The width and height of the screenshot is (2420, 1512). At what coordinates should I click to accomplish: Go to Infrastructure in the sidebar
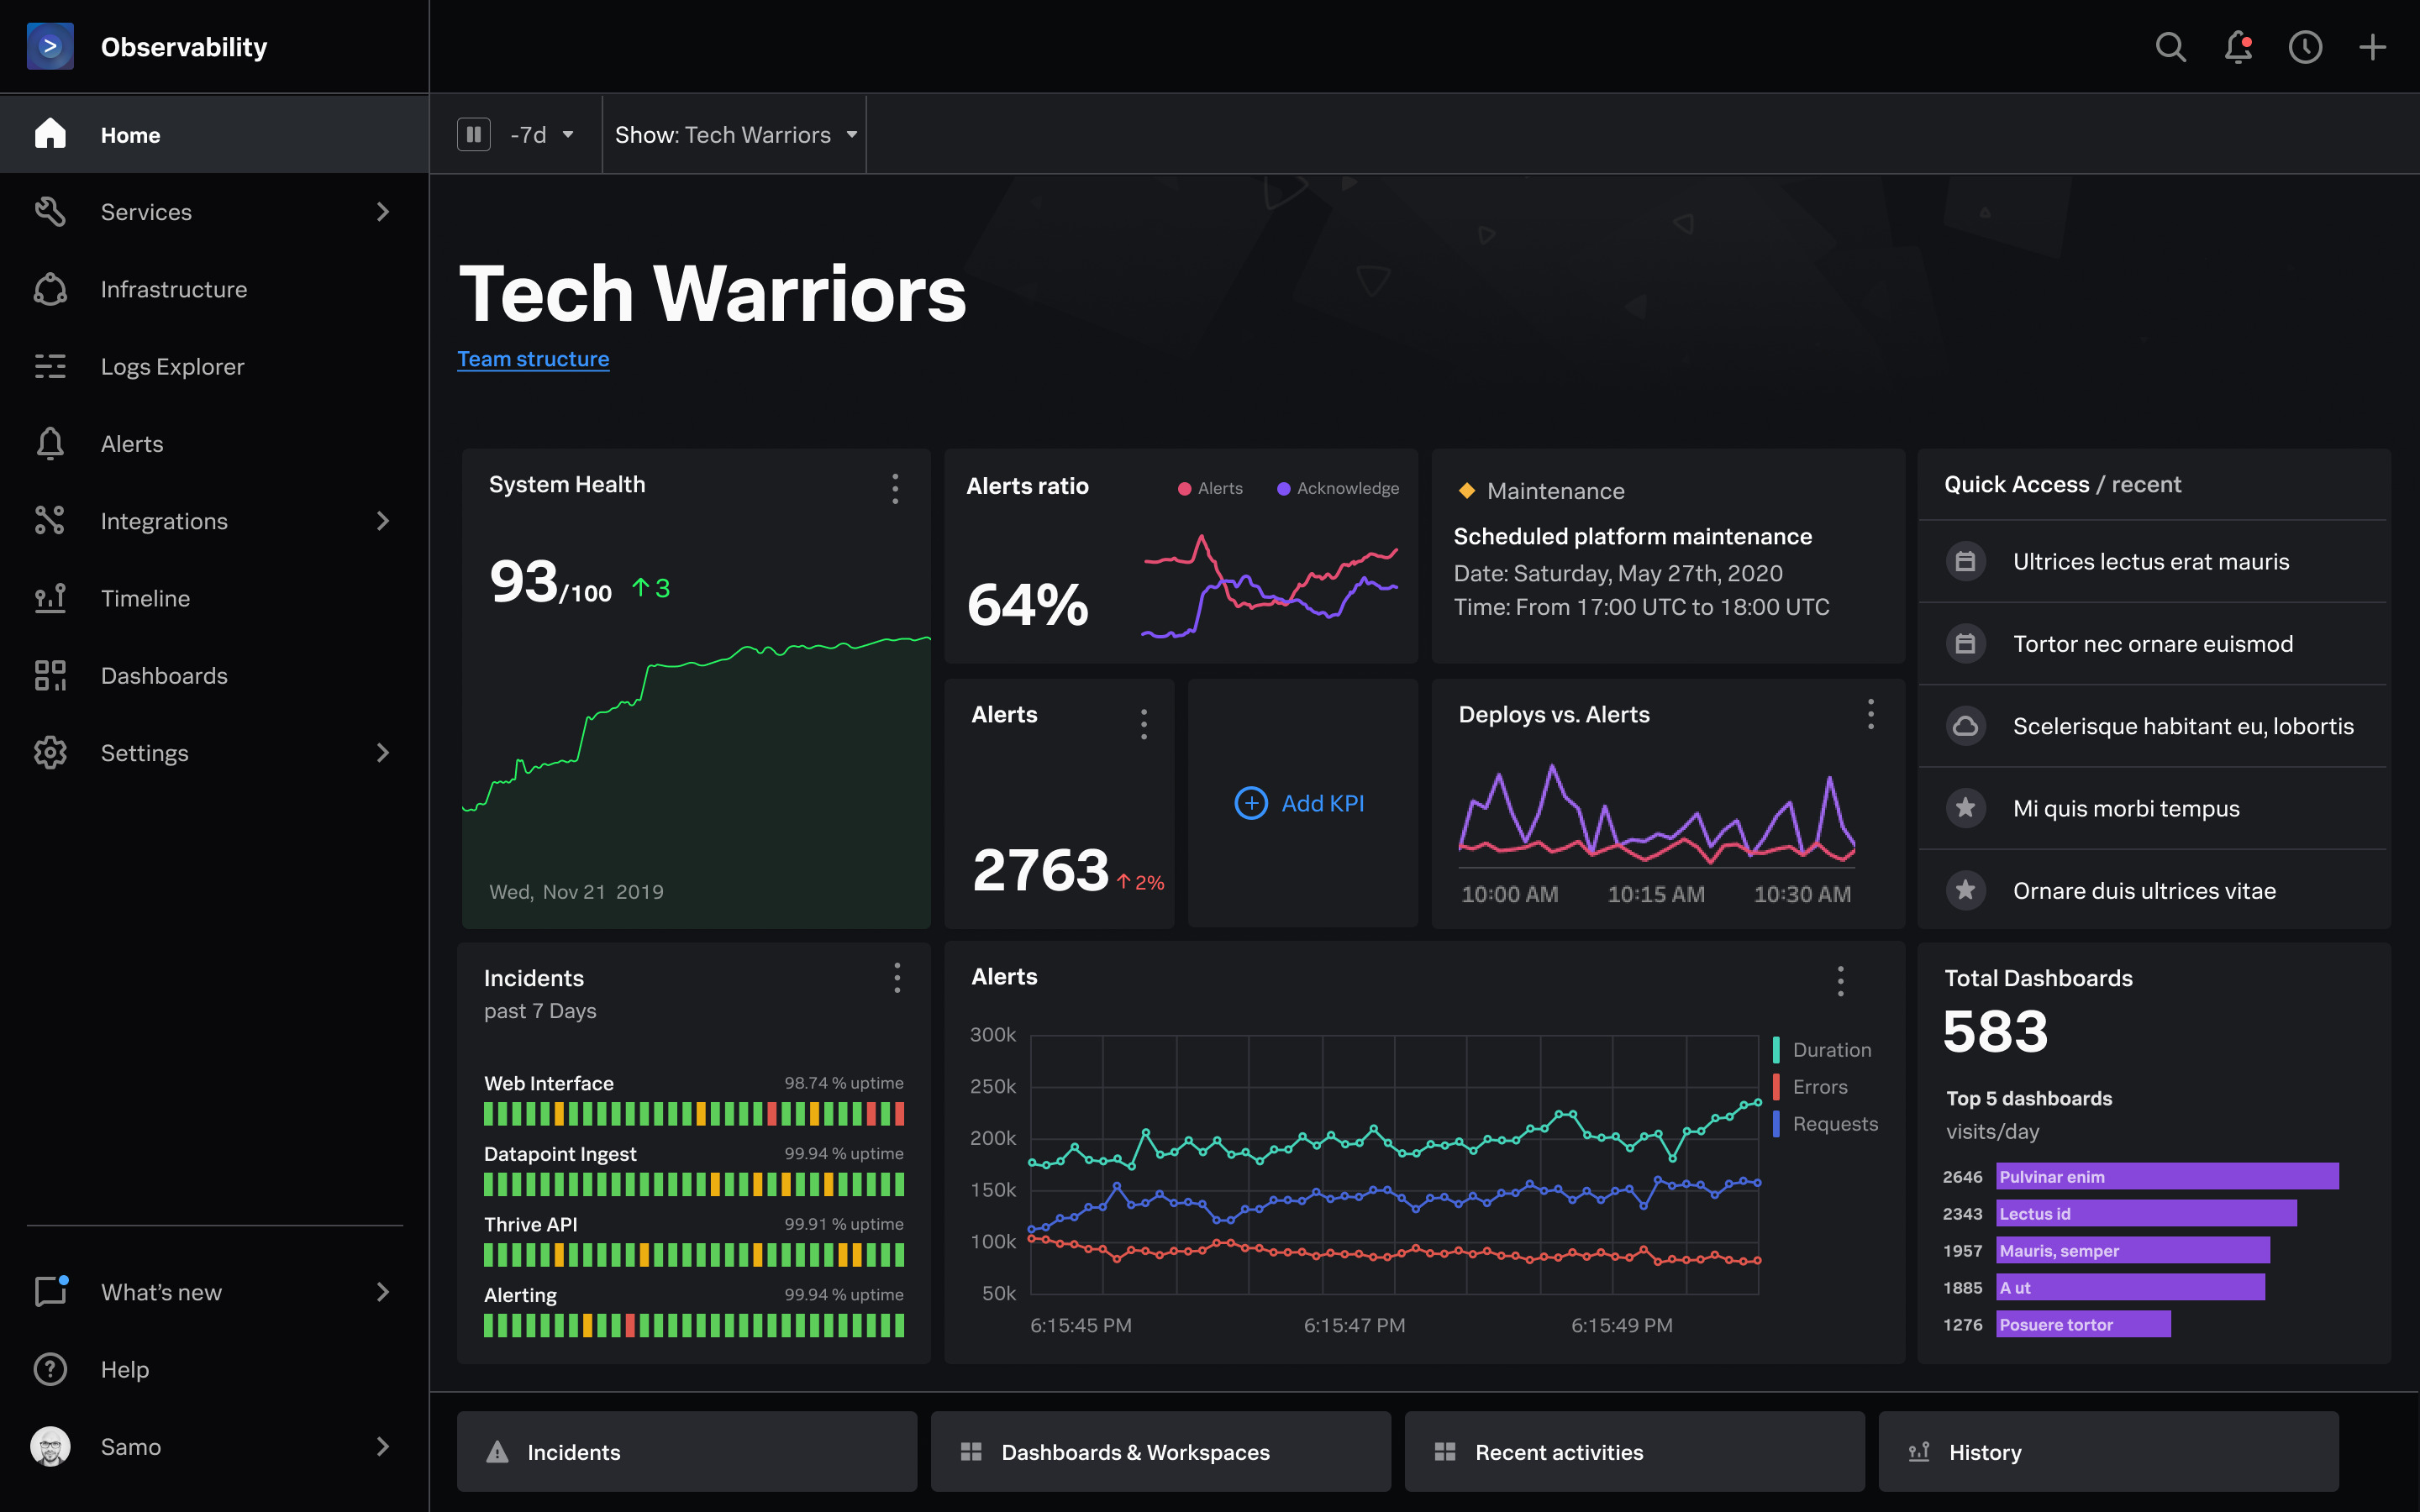pos(173,290)
